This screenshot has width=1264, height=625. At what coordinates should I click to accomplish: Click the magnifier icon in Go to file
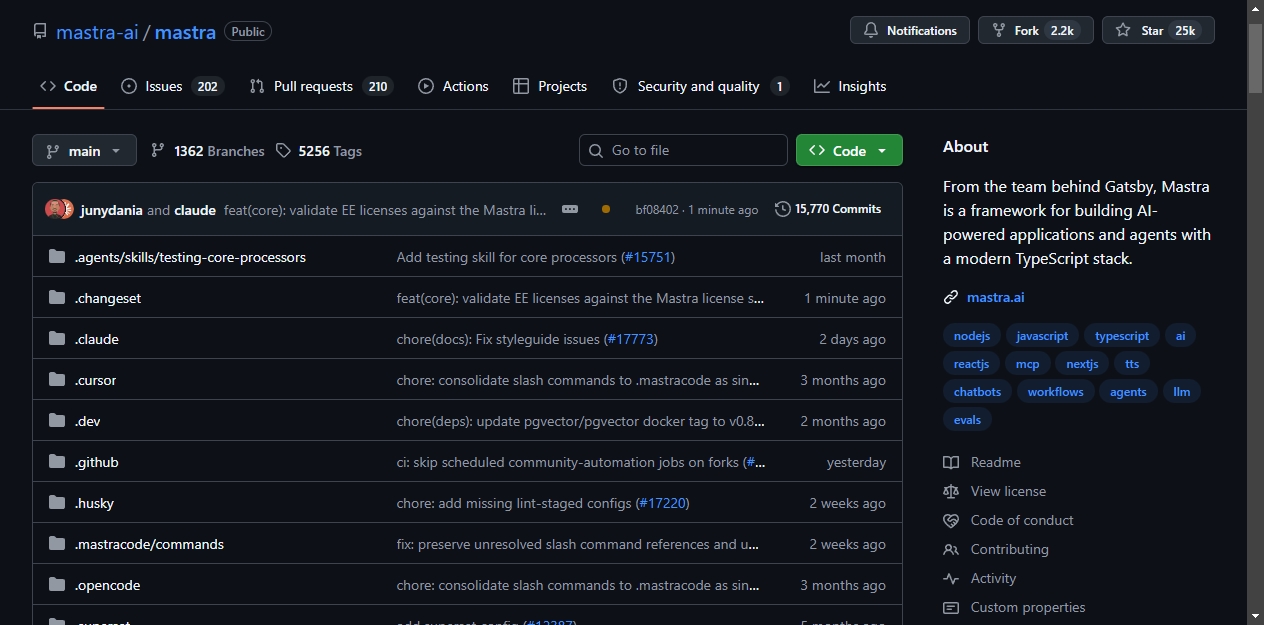[597, 151]
